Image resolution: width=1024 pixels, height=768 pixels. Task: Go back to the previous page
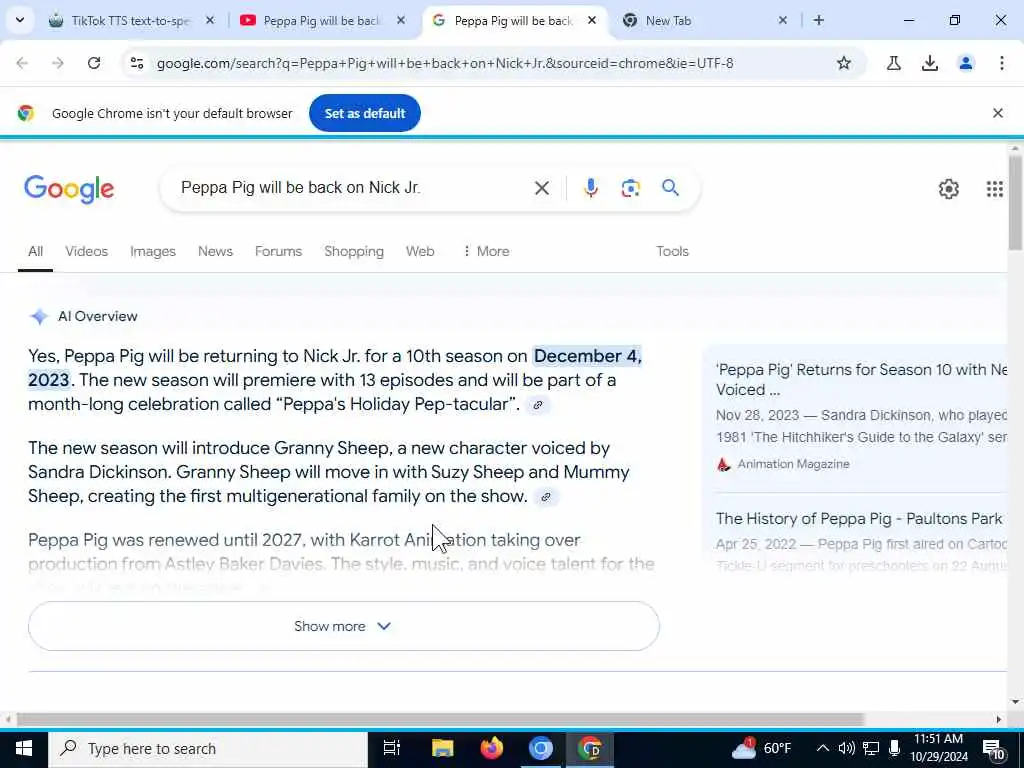22,63
